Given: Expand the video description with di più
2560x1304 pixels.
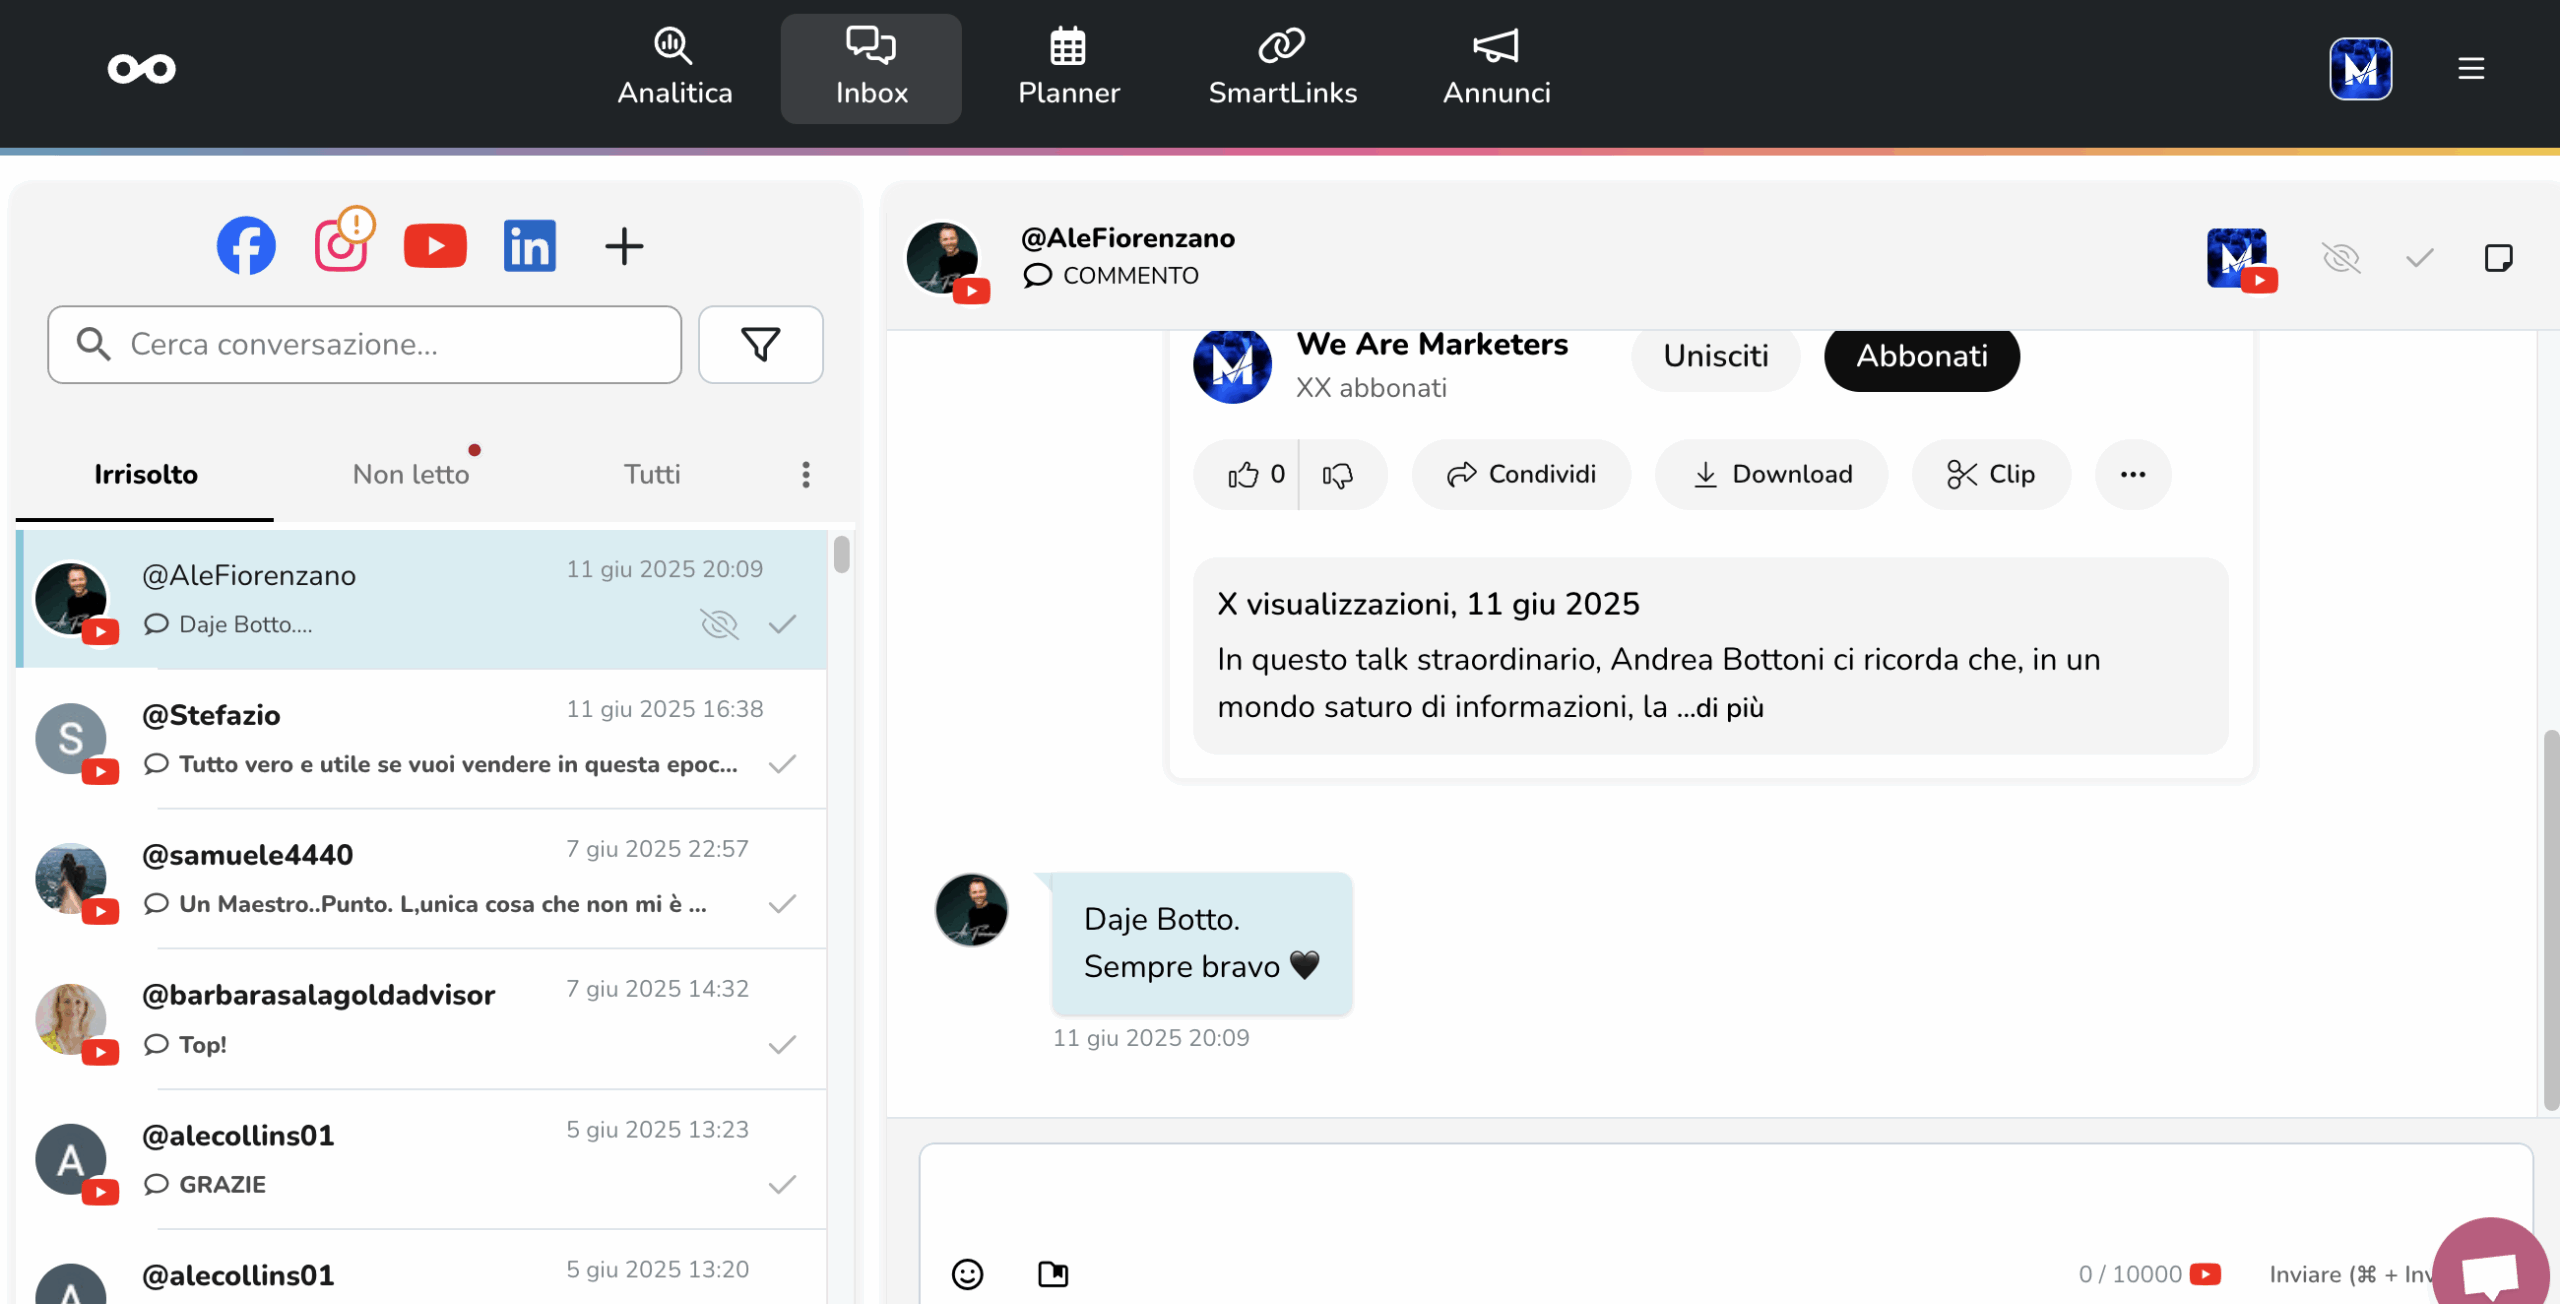Looking at the screenshot, I should coord(1730,708).
